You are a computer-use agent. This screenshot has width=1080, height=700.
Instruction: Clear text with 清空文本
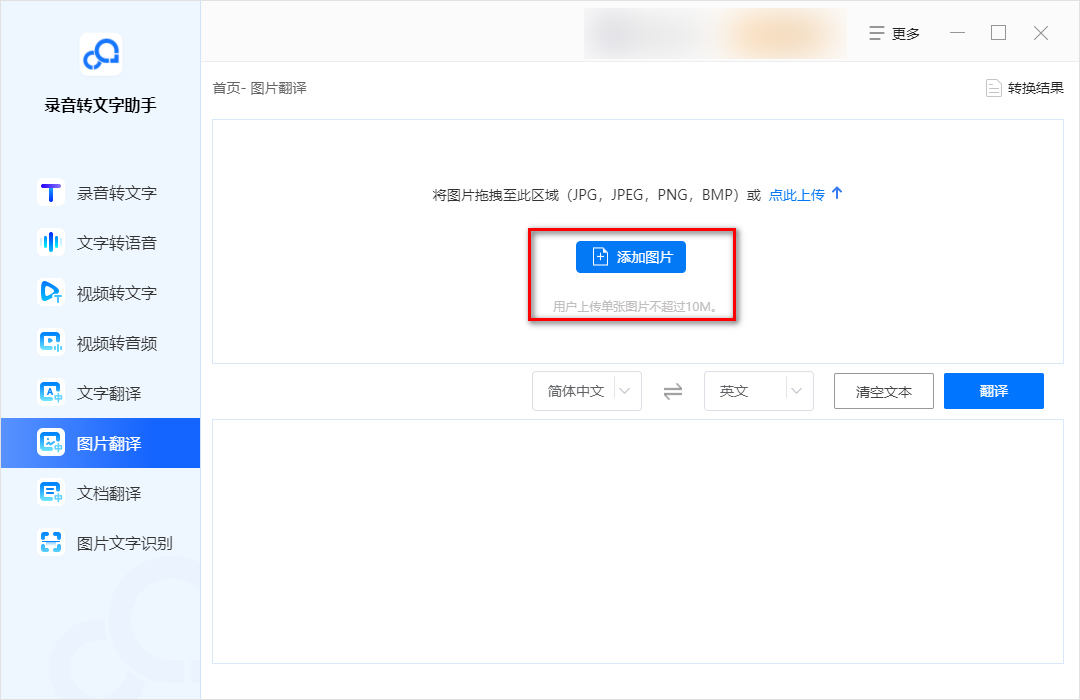[x=883, y=391]
